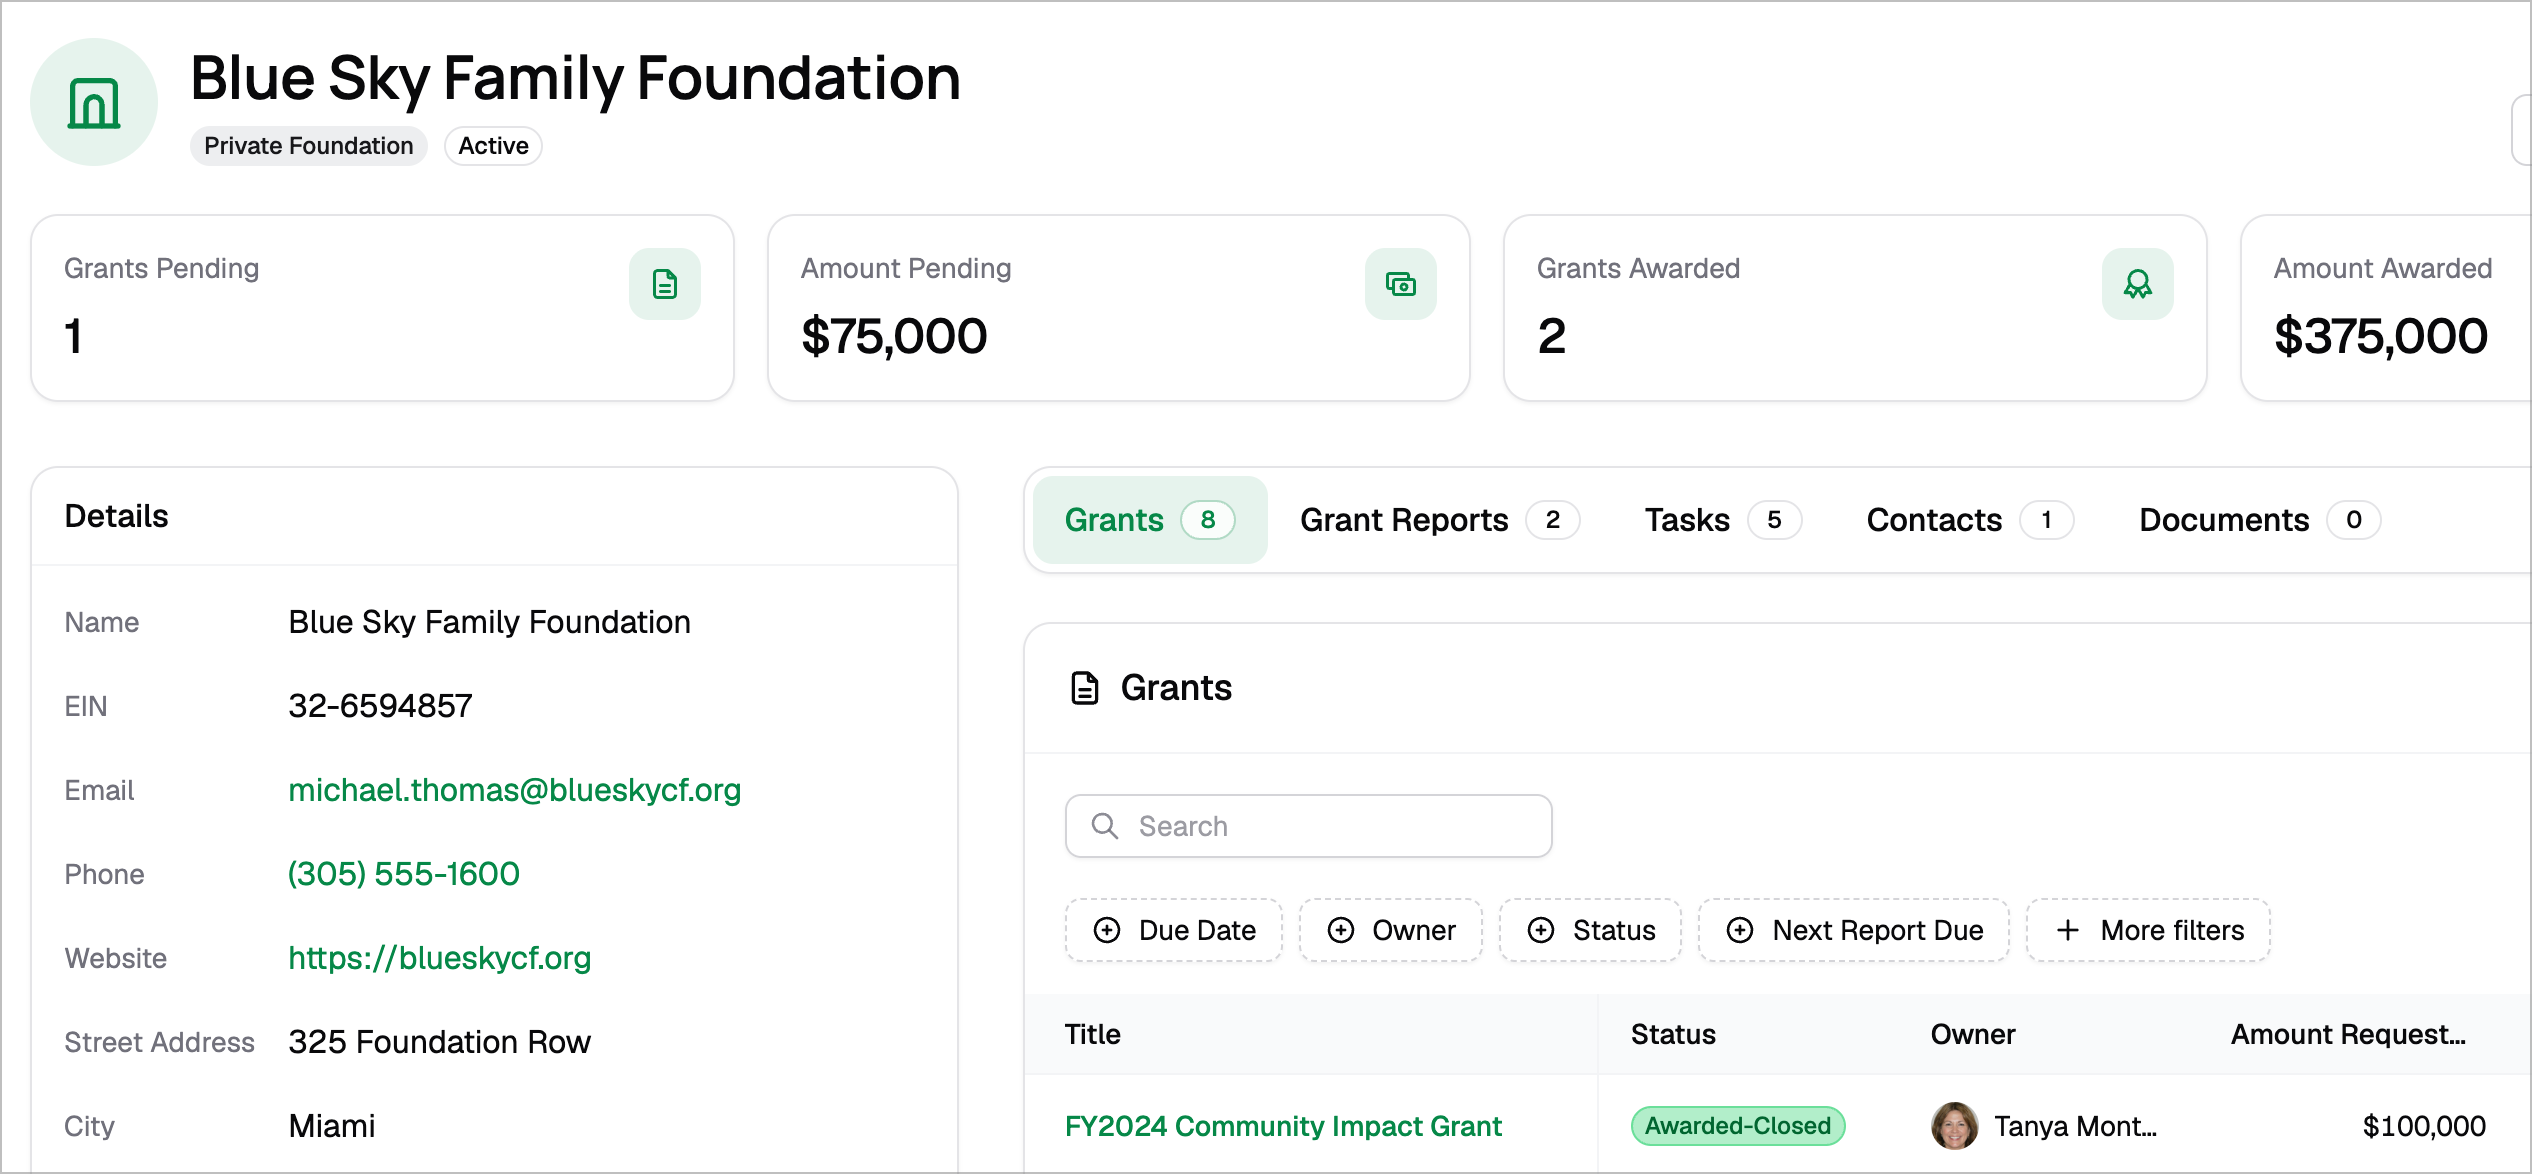Screen dimensions: 2532x1174
Task: Click the search magnifier icon
Action: (1105, 826)
